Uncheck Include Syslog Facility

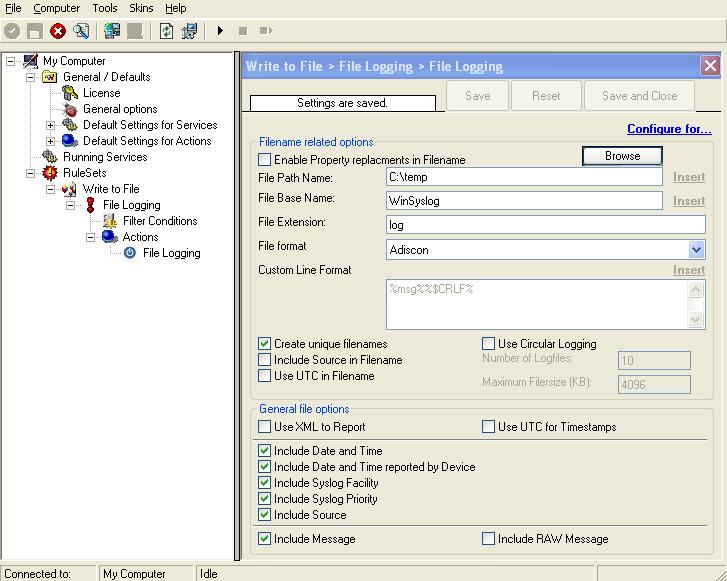click(264, 483)
